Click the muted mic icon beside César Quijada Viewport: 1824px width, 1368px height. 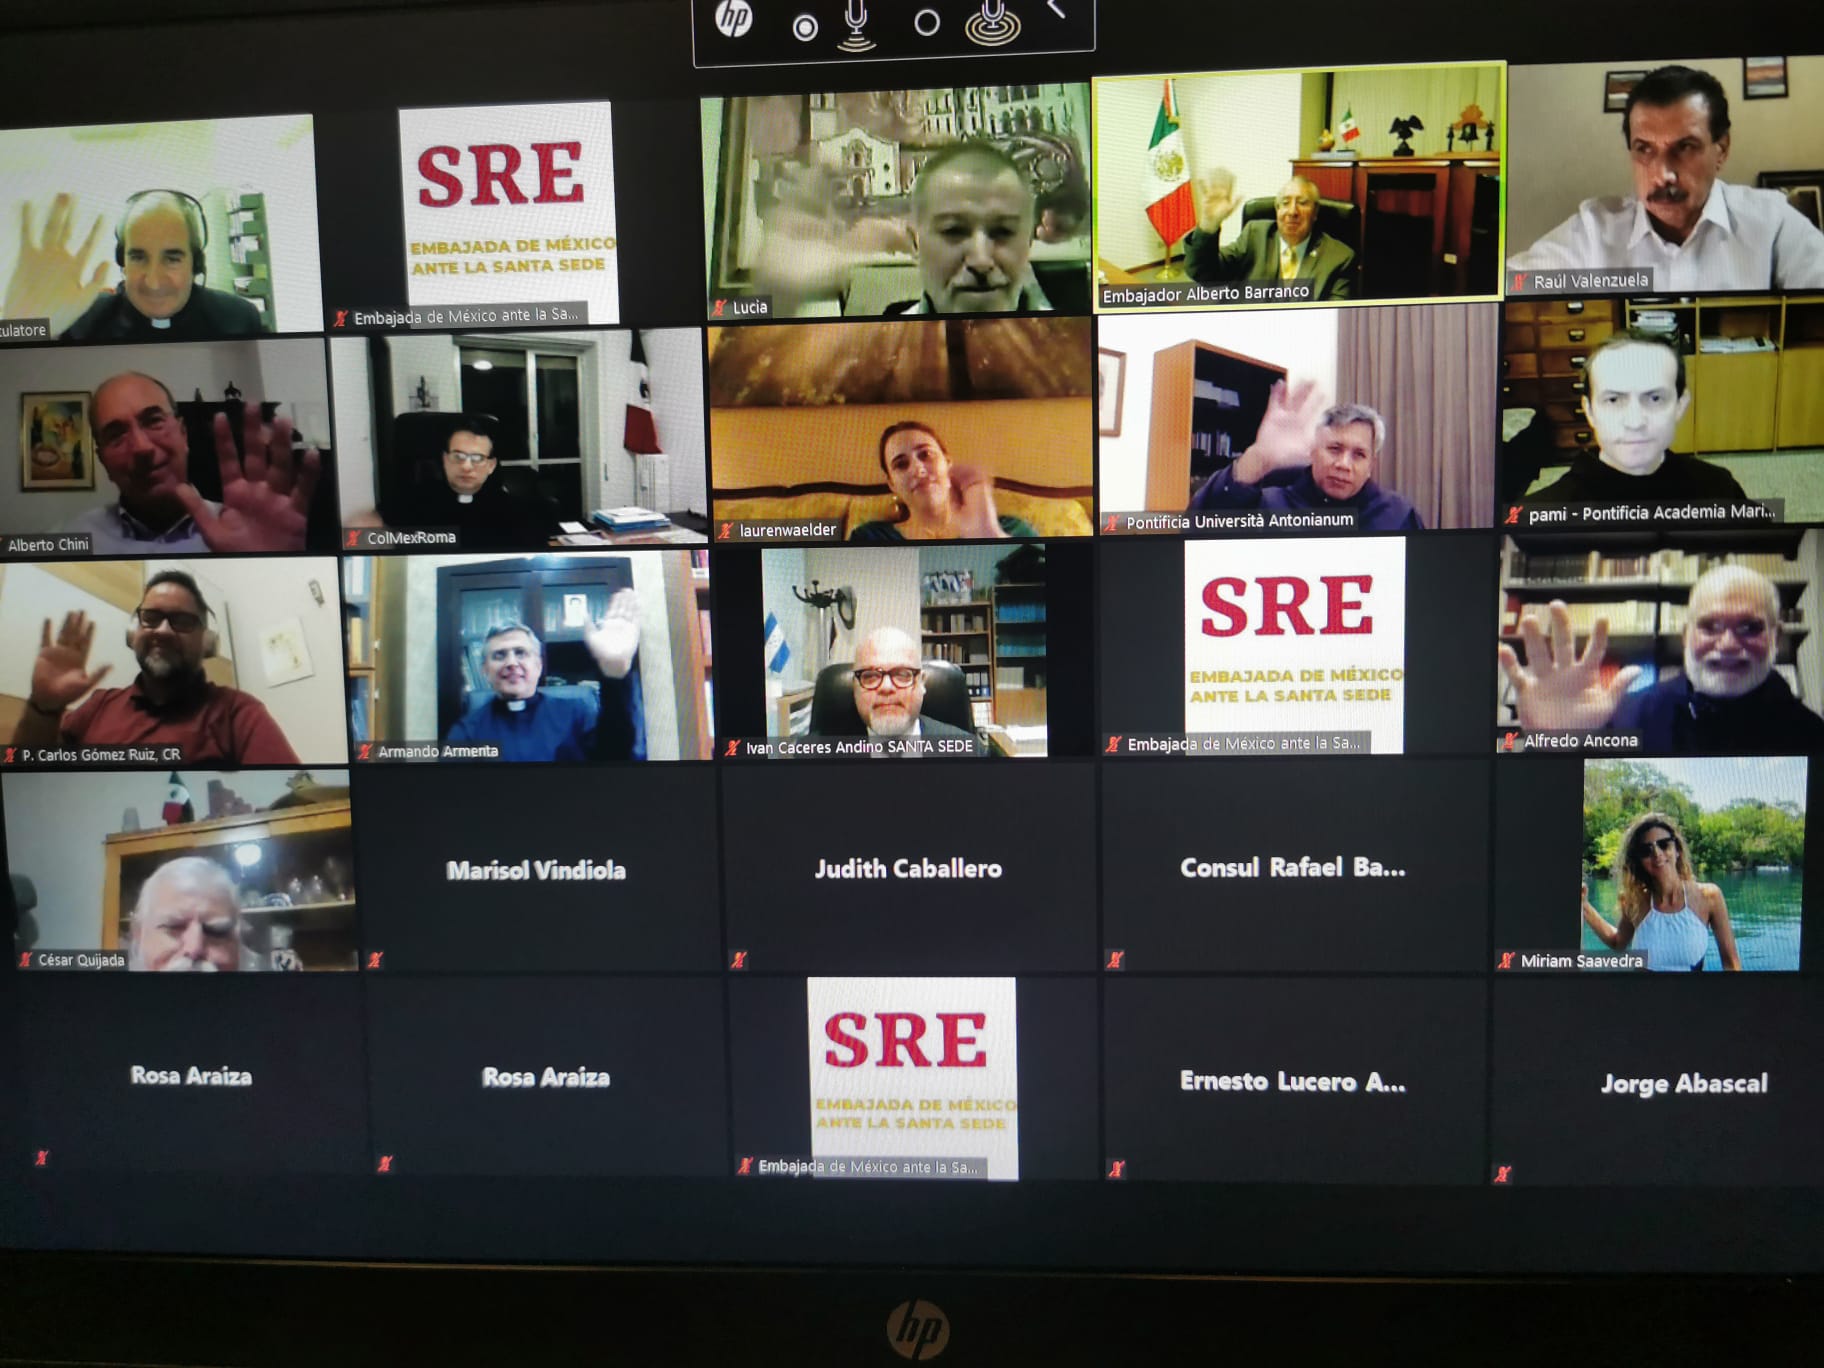(x=25, y=960)
